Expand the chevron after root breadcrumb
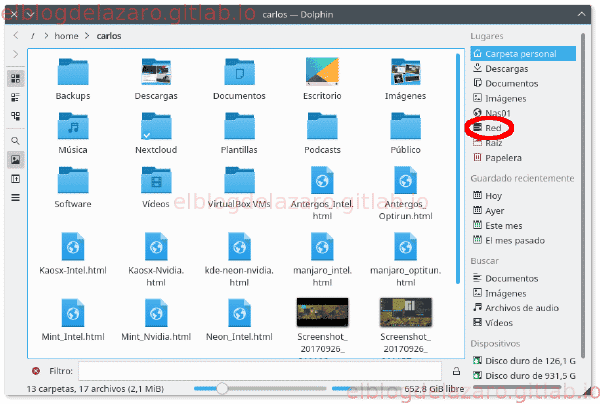Image resolution: width=600 pixels, height=404 pixels. (46, 36)
